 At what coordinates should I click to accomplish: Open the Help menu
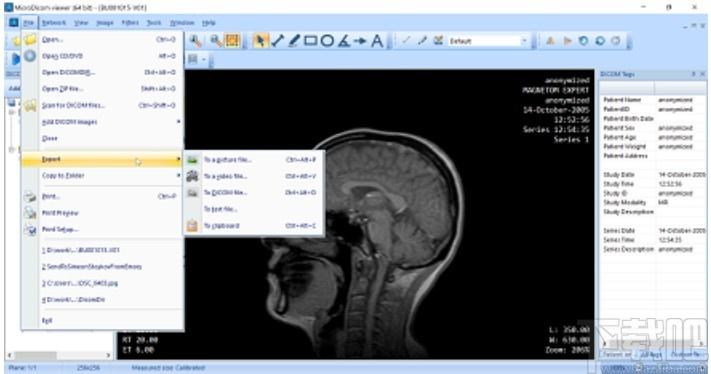tap(209, 23)
